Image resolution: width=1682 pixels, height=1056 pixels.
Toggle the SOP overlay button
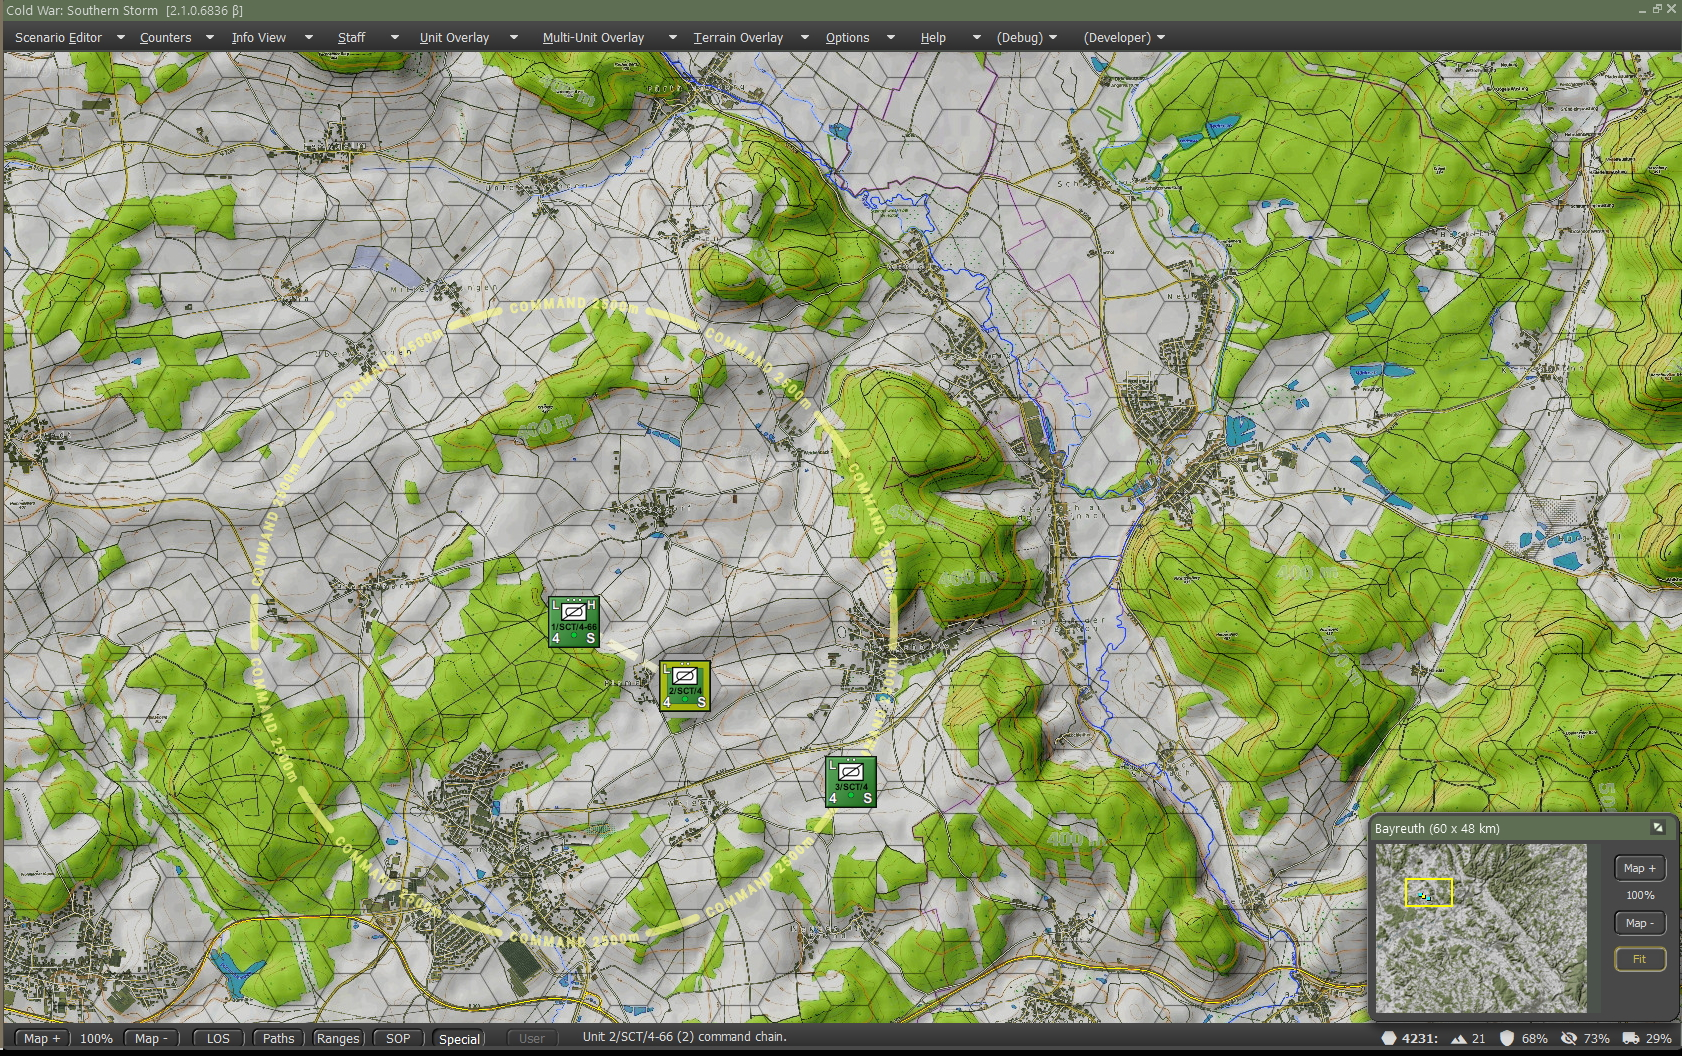coord(398,1038)
